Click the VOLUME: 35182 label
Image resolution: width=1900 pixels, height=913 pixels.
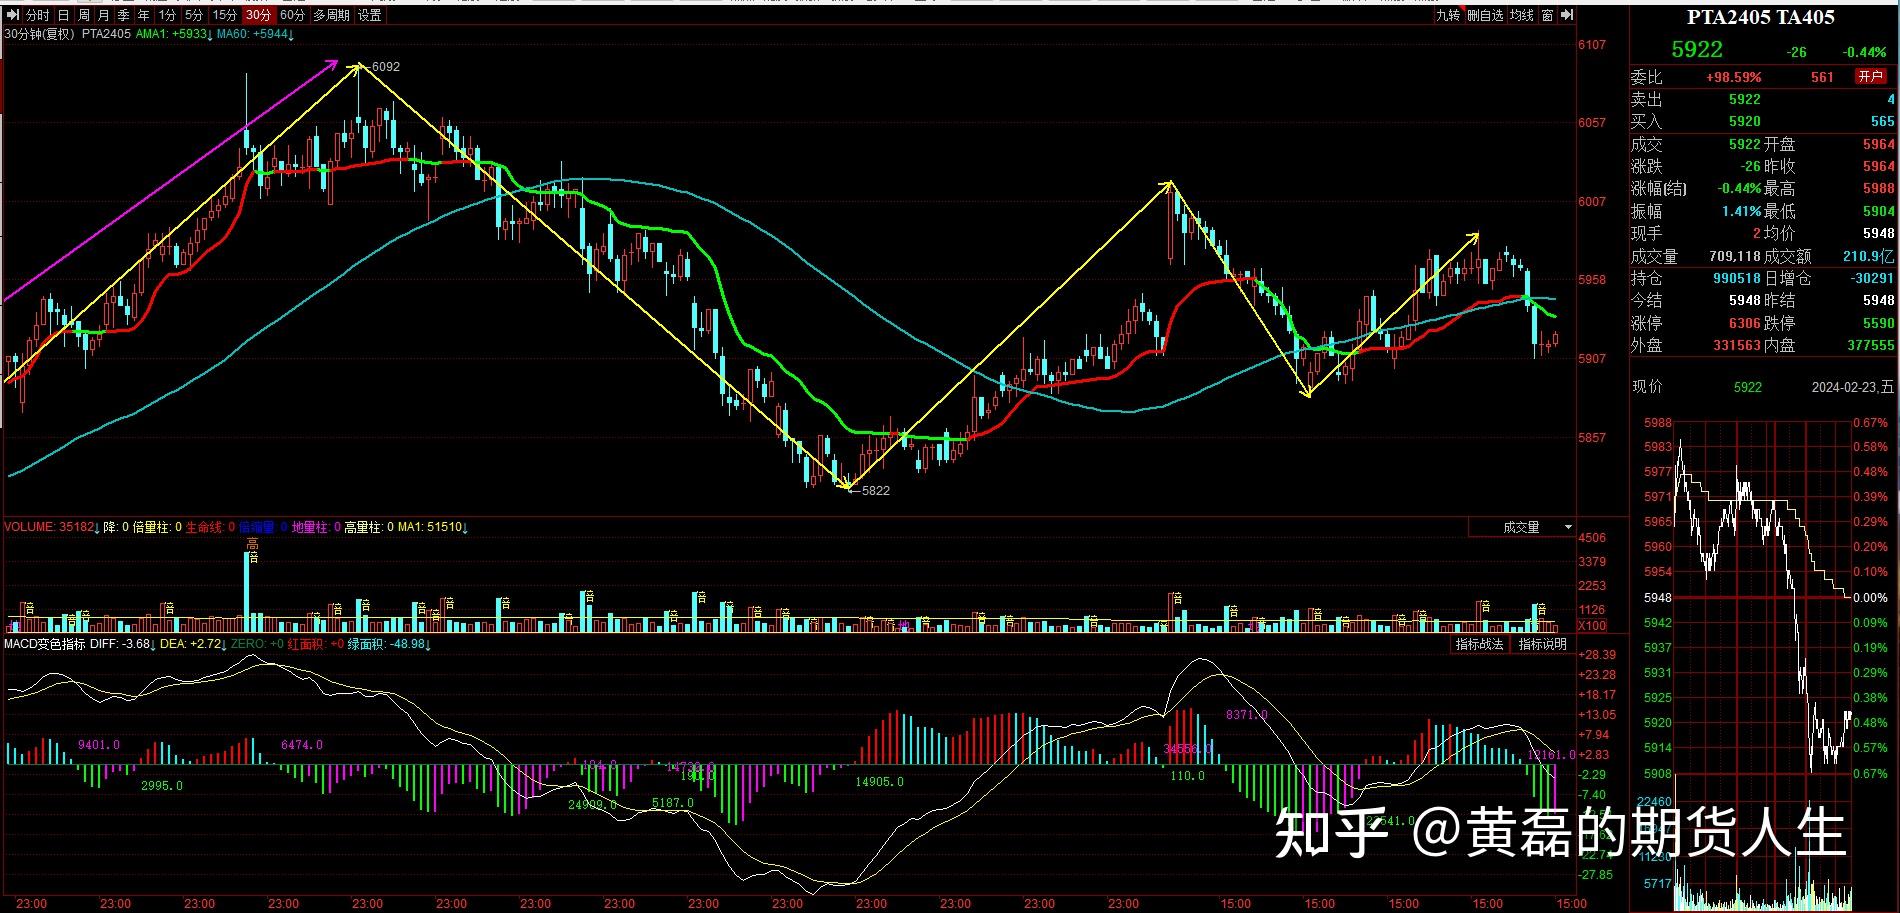(51, 527)
